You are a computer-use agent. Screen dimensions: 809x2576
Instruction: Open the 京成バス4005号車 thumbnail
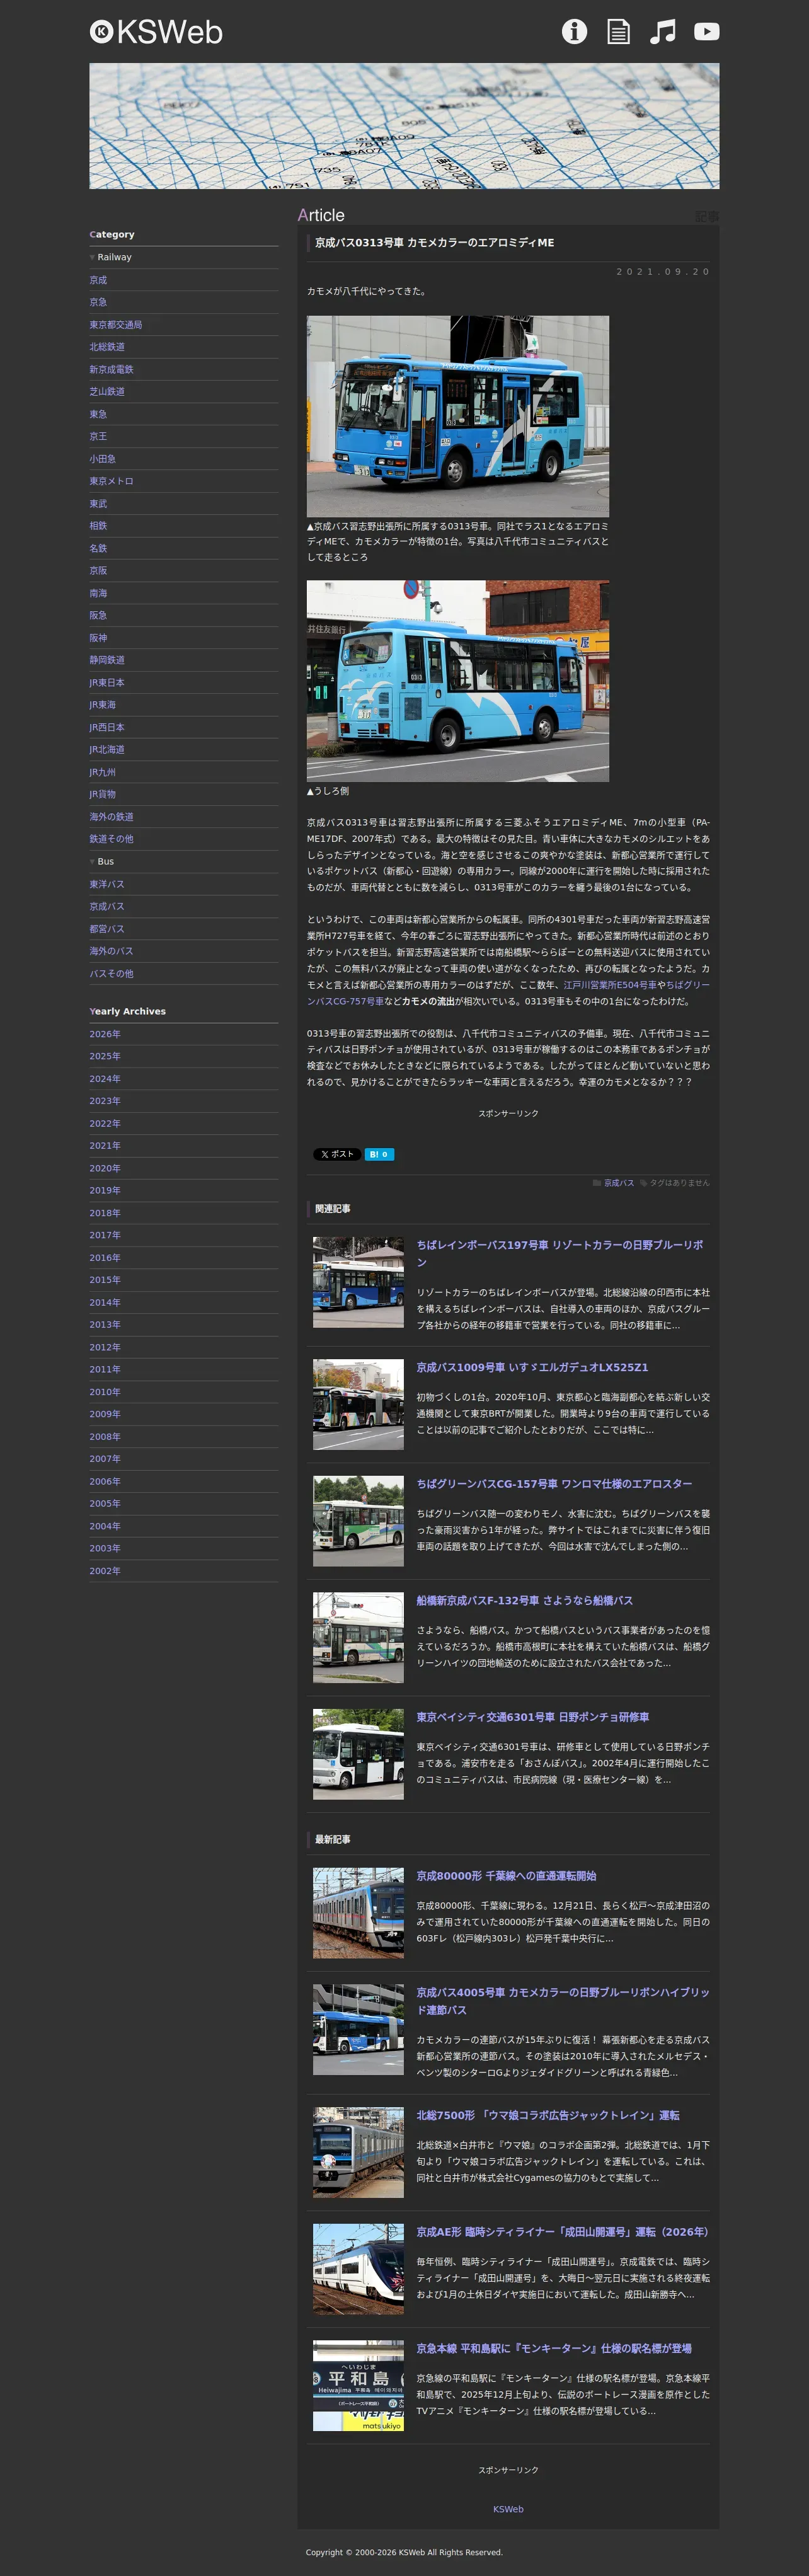[x=358, y=2029]
